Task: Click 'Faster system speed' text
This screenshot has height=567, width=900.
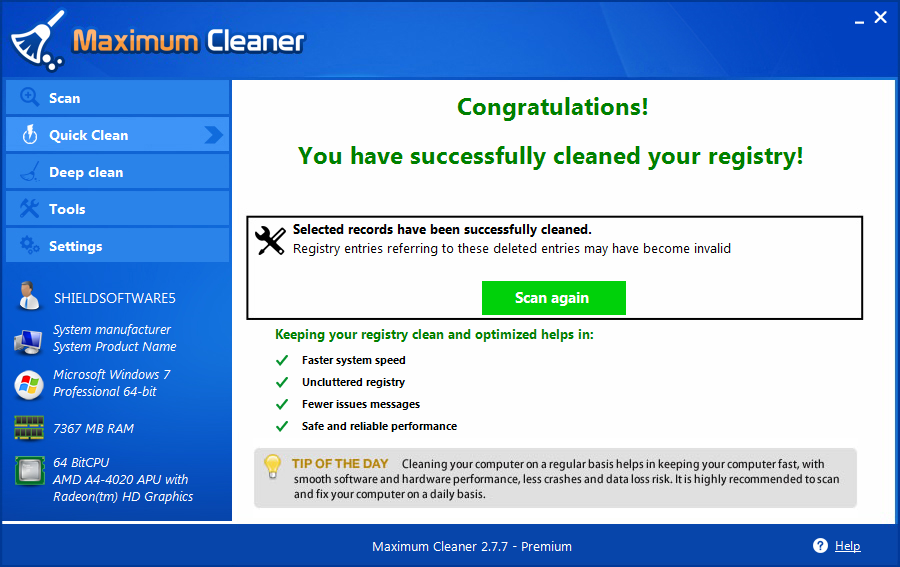Action: click(354, 360)
